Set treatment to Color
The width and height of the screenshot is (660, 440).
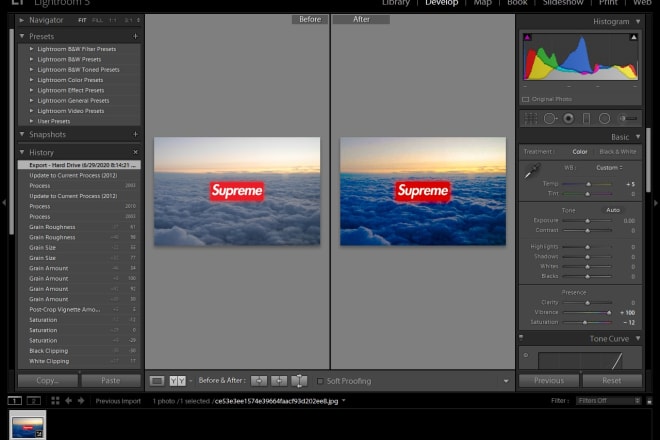click(x=580, y=152)
